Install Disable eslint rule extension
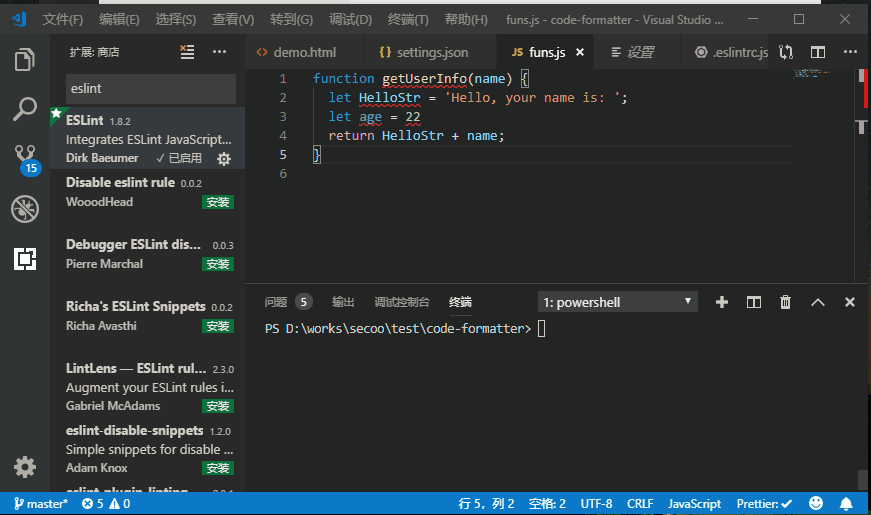Screen dimensions: 871x515 coord(218,202)
